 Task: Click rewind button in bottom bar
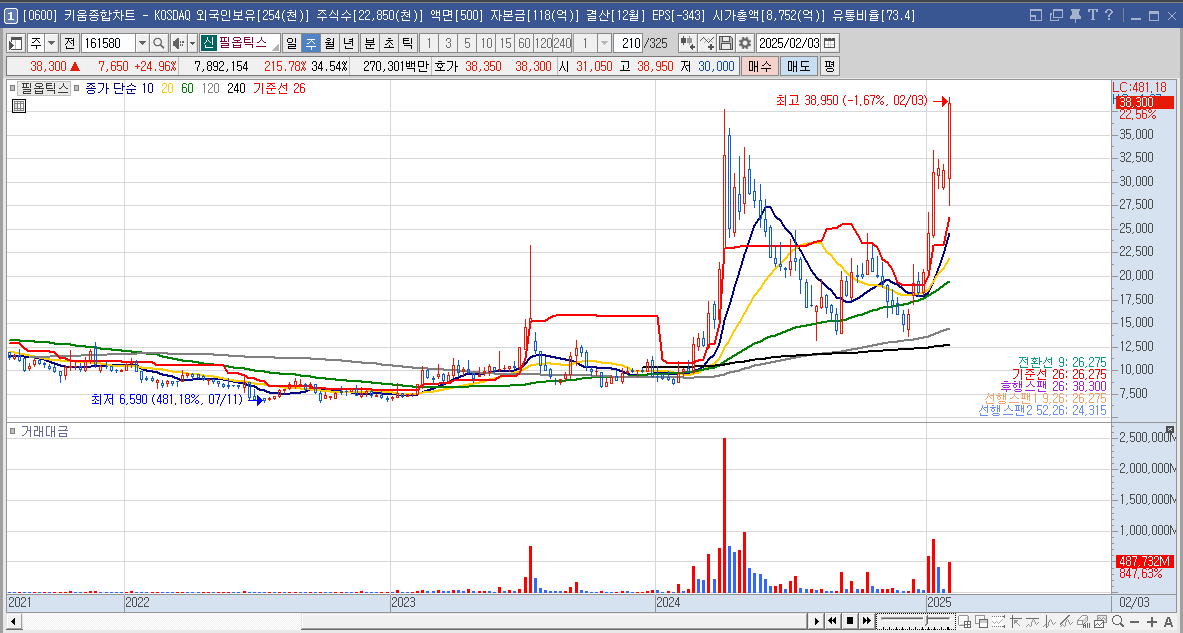(x=833, y=621)
